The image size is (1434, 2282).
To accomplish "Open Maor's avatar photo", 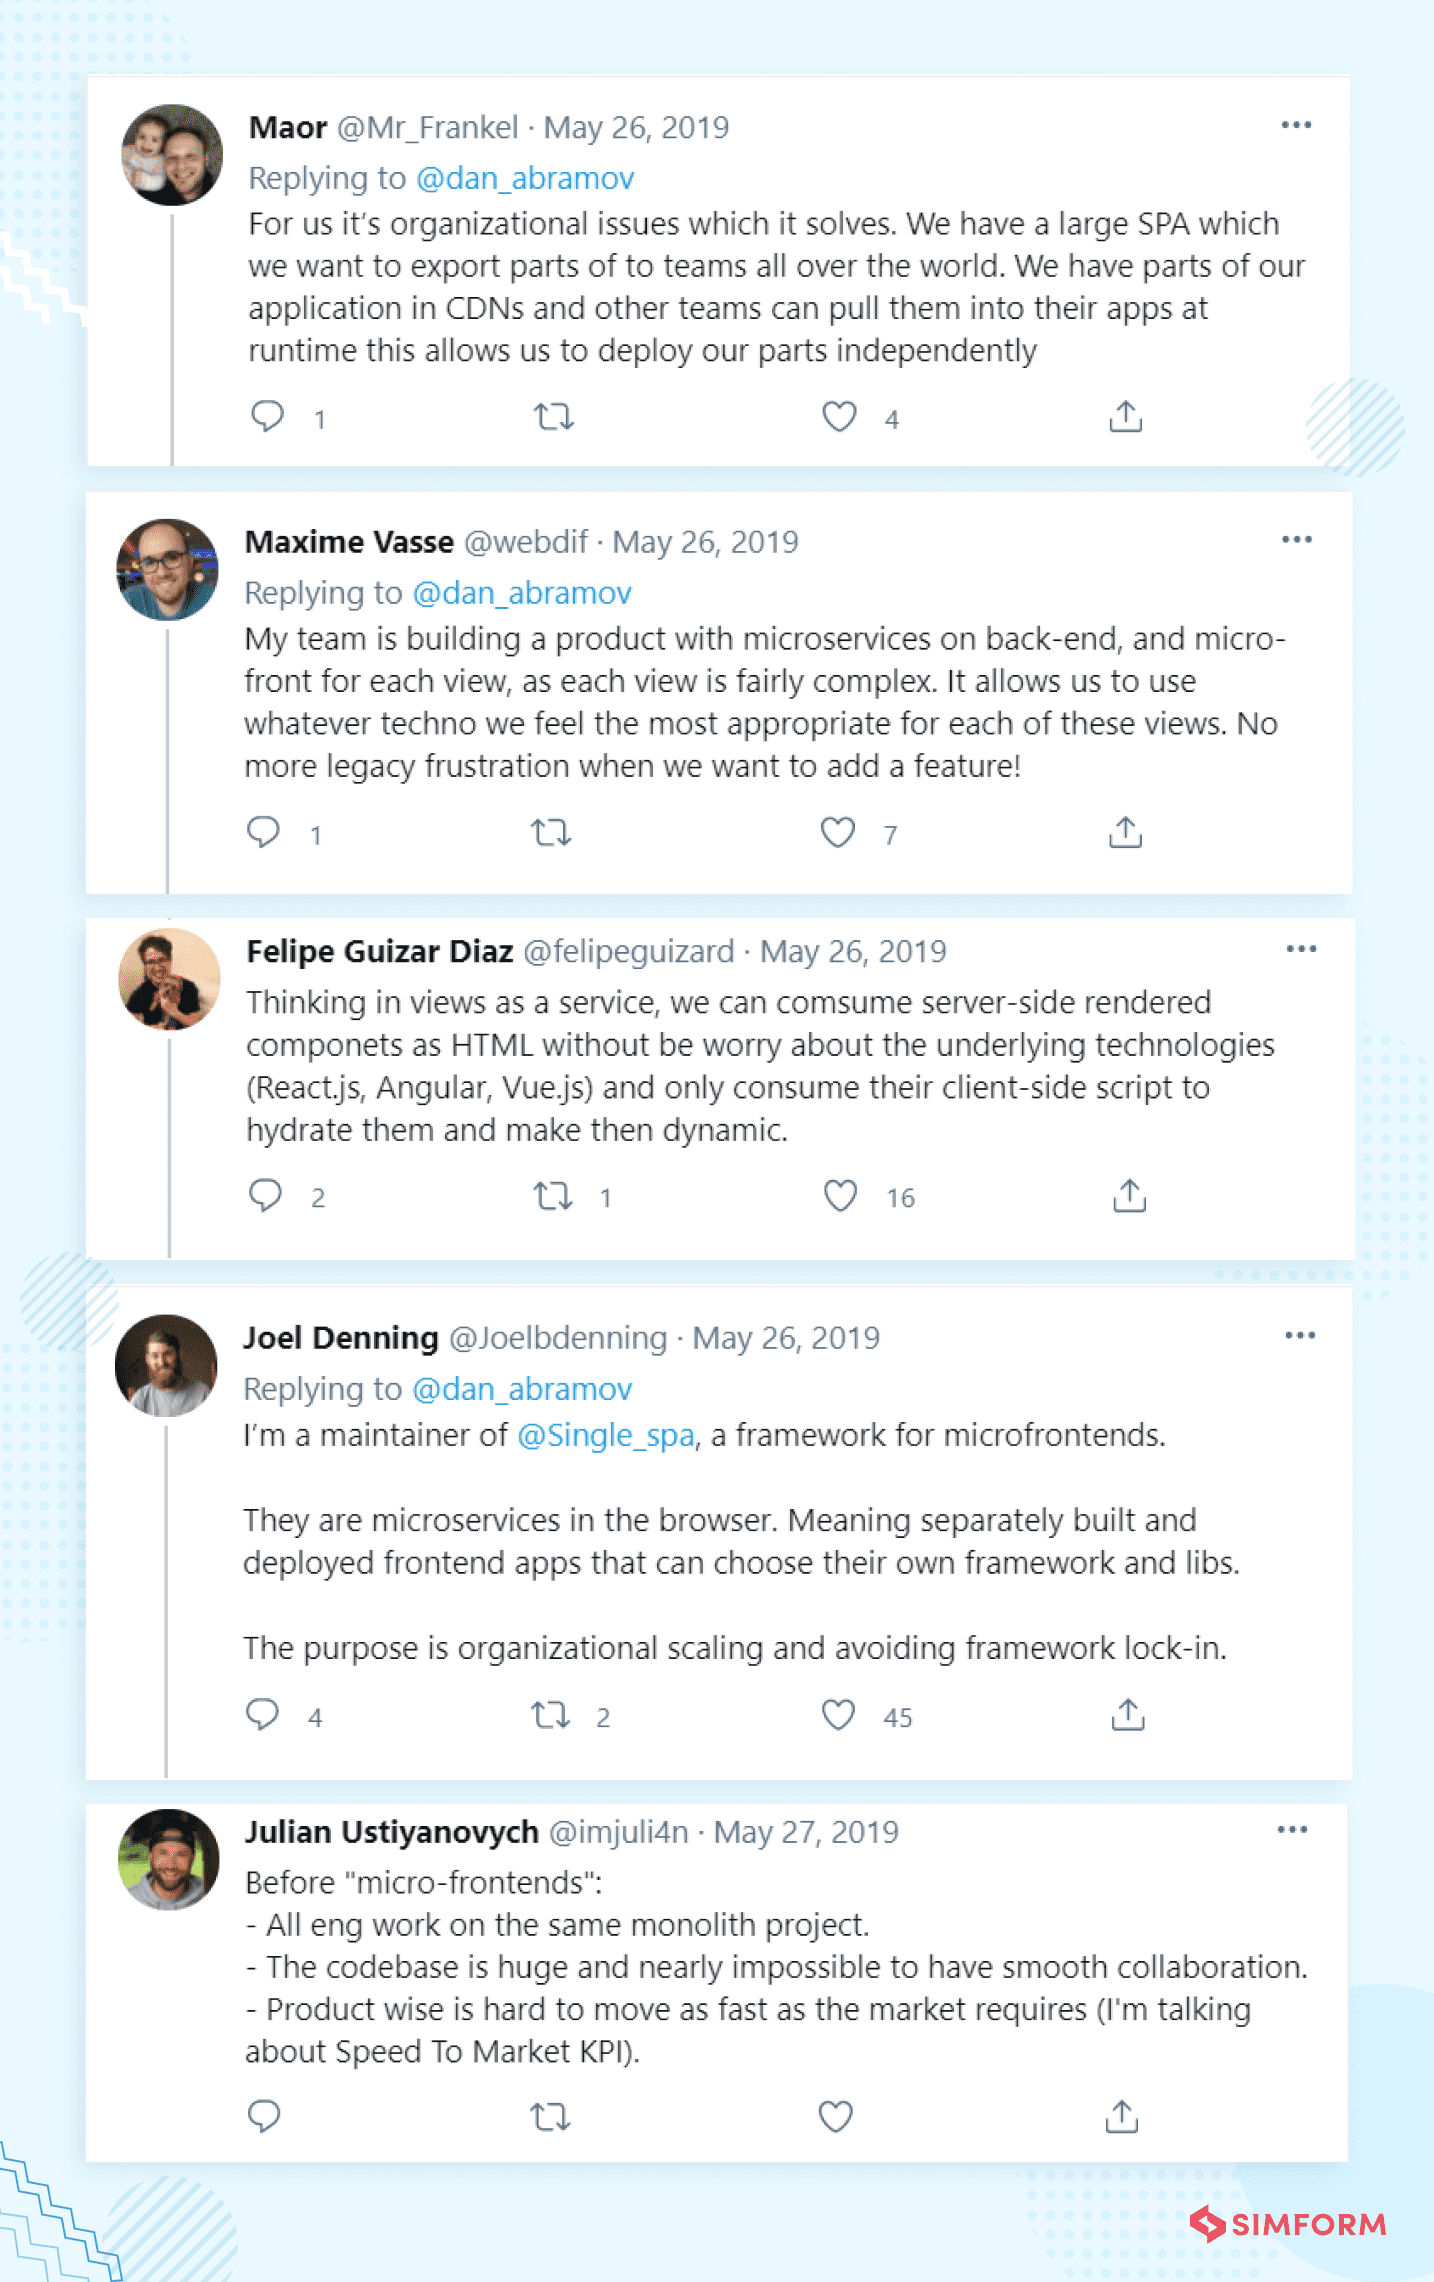I will point(172,155).
